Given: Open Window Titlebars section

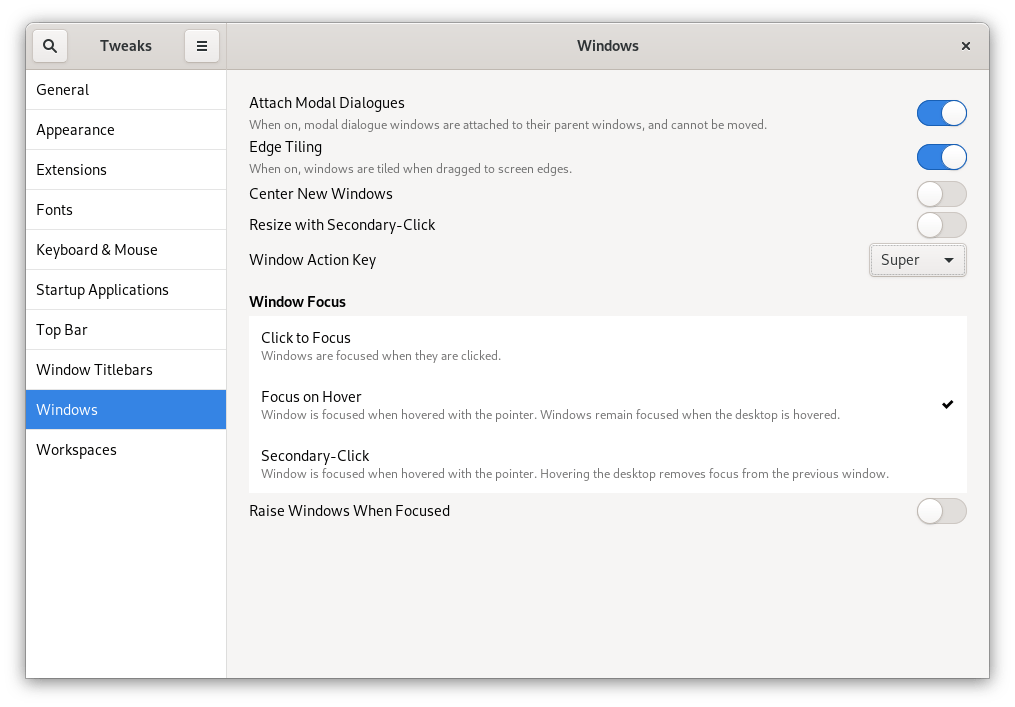Looking at the screenshot, I should [126, 370].
